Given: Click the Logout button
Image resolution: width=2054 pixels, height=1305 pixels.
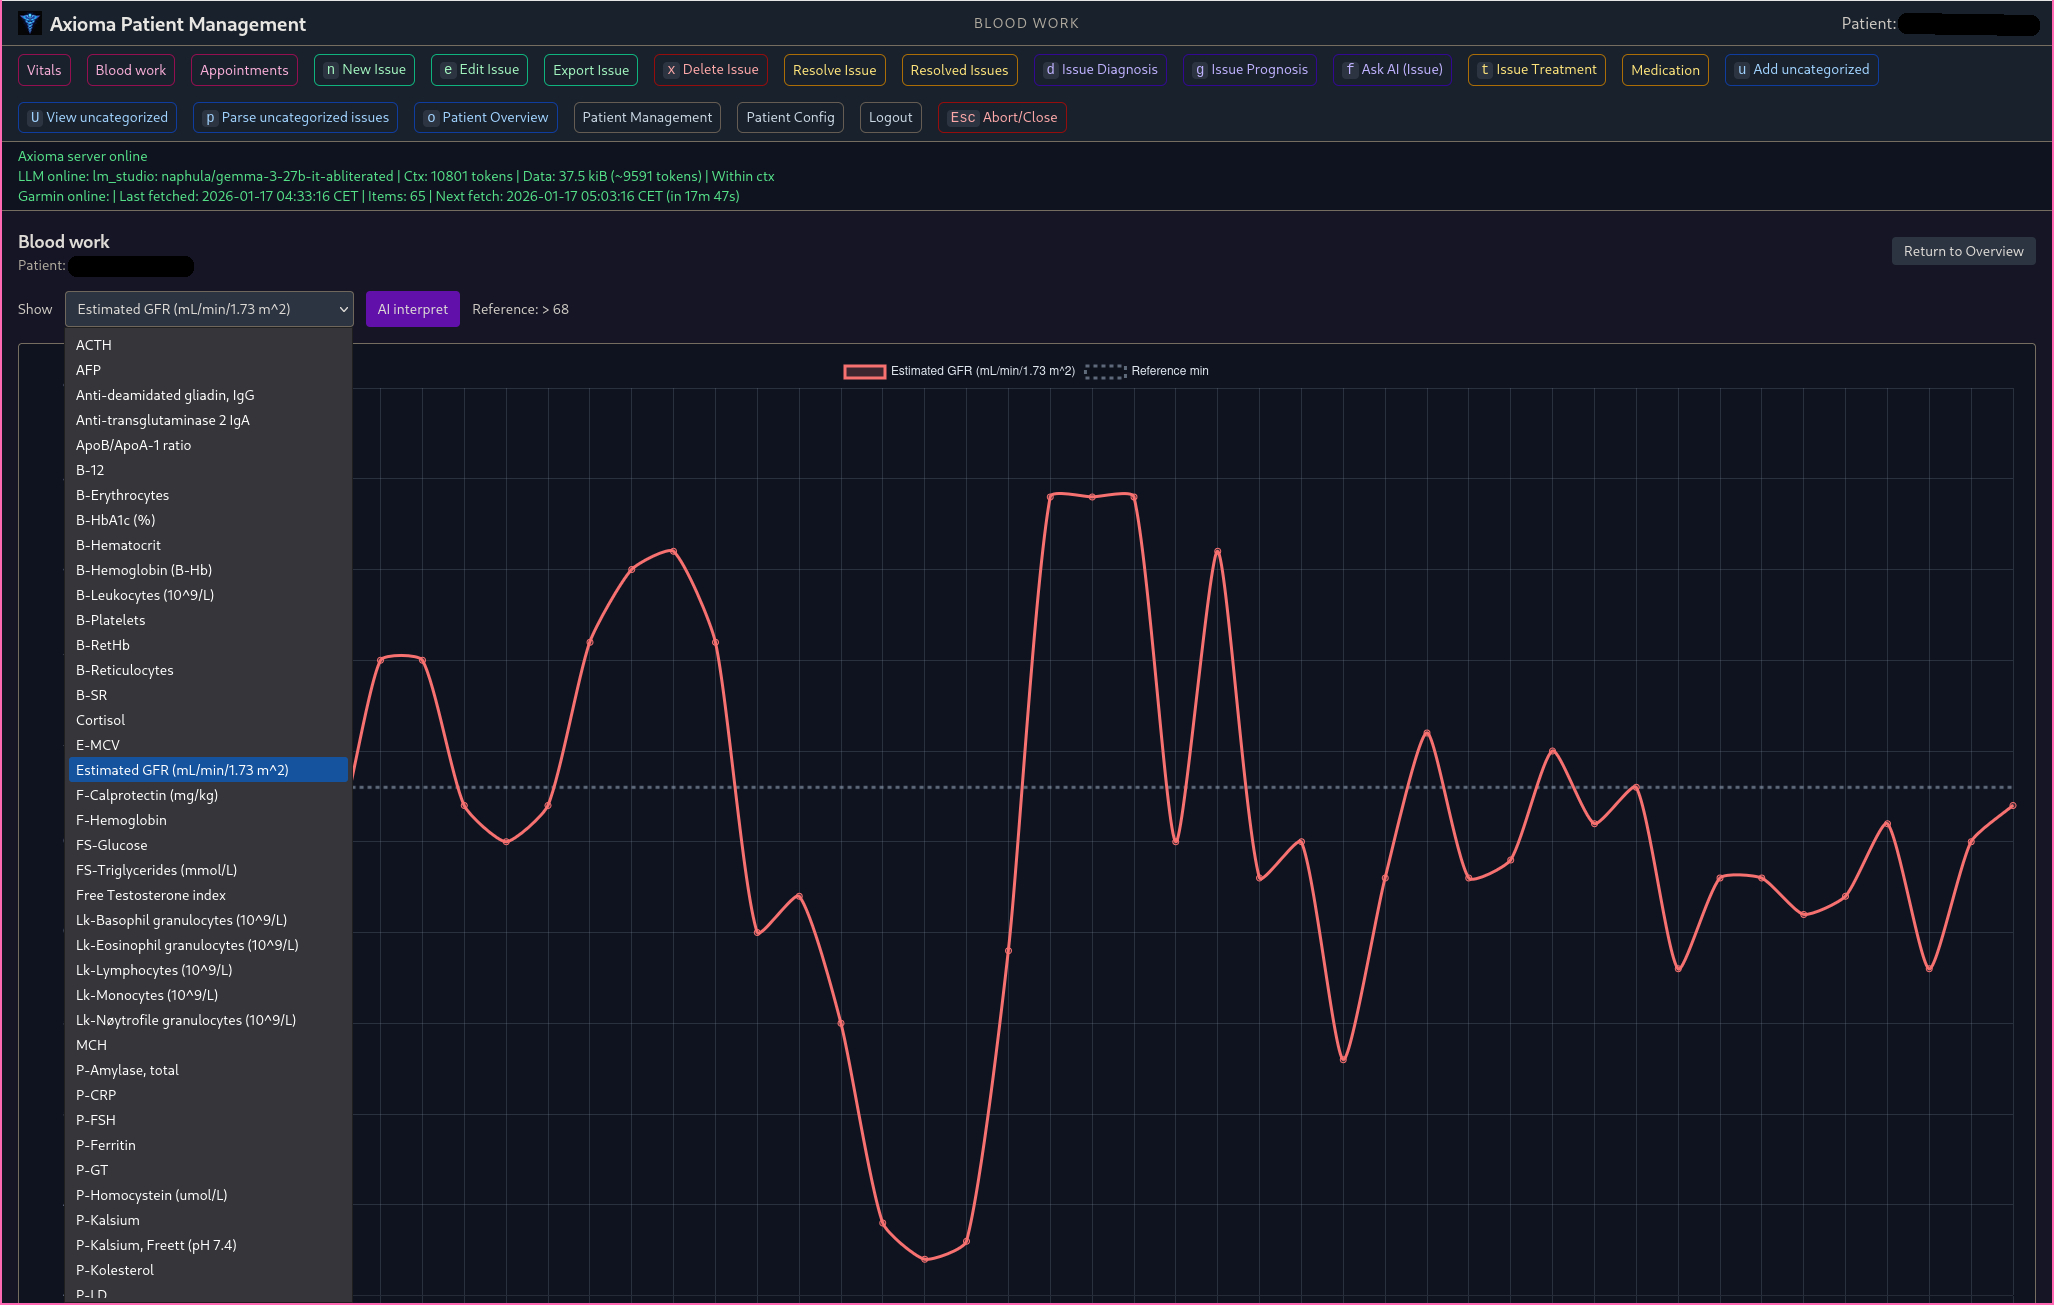Looking at the screenshot, I should click(x=889, y=117).
